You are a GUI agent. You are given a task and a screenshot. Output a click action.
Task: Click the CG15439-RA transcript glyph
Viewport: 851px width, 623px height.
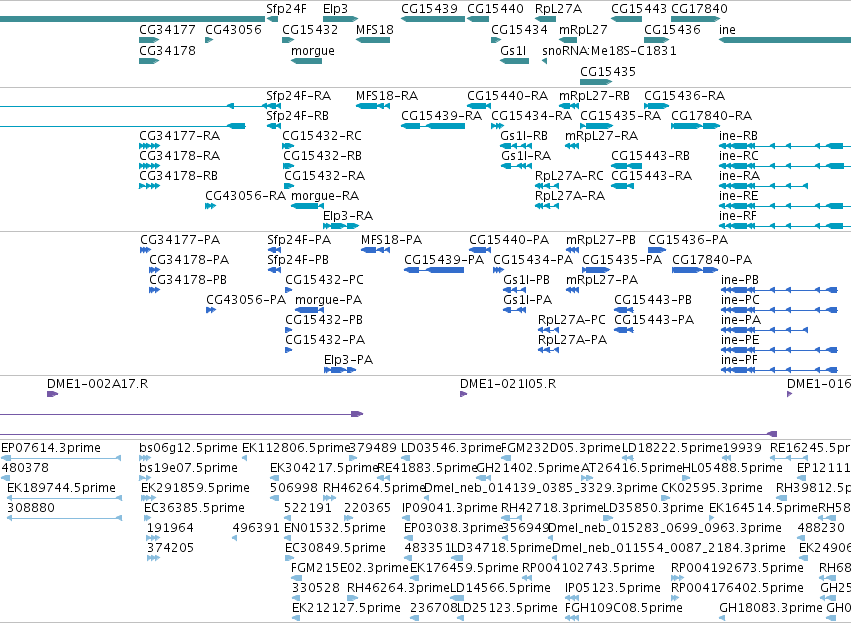[x=433, y=126]
